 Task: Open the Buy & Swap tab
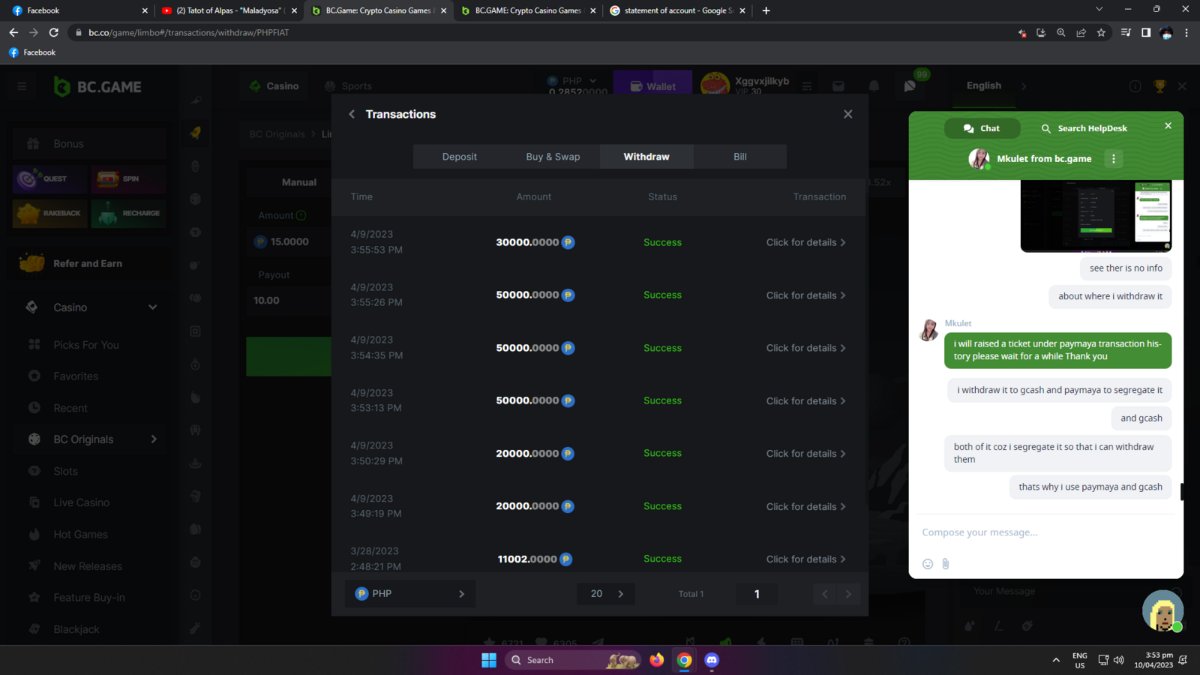coord(552,157)
